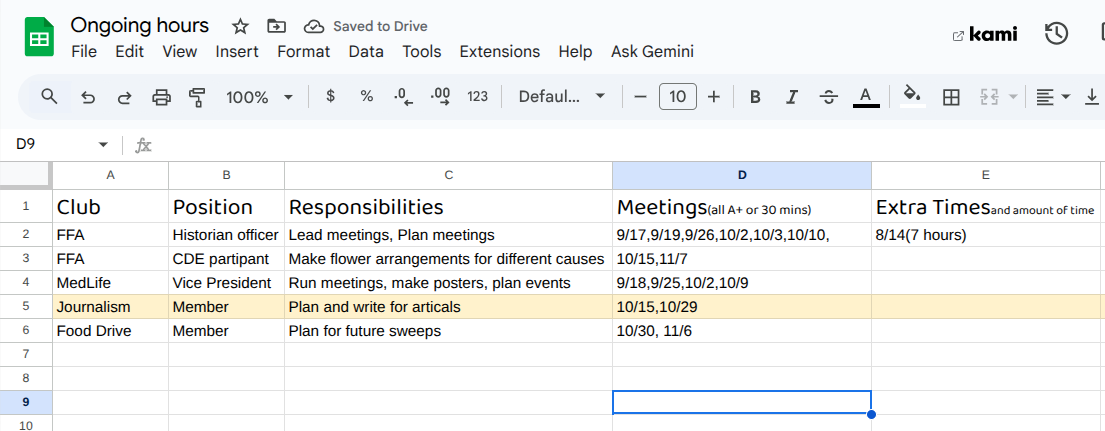Toggle italic text style

click(x=792, y=97)
